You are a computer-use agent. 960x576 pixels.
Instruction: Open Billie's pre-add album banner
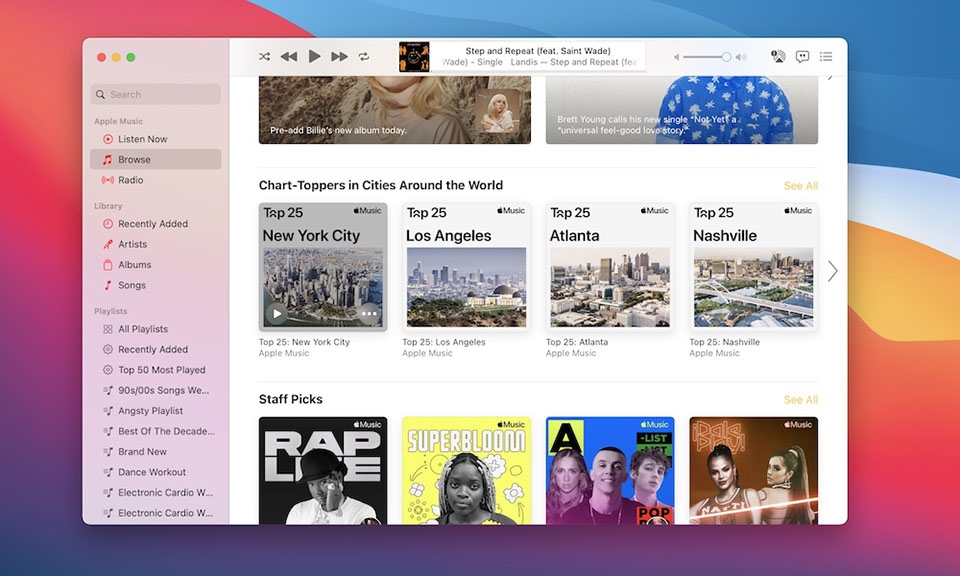click(395, 110)
